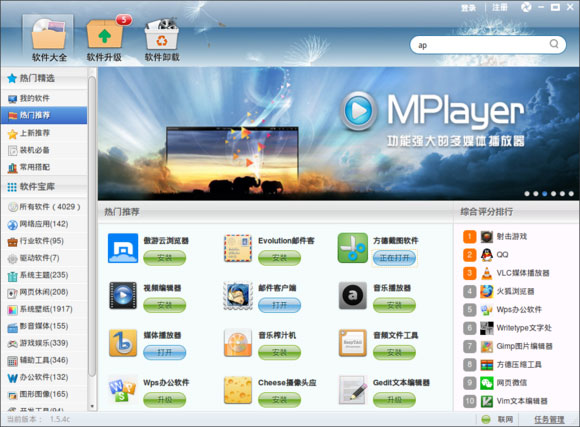Click the sidebar scrollbar down arrow
The width and height of the screenshot is (580, 427).
[x=92, y=406]
